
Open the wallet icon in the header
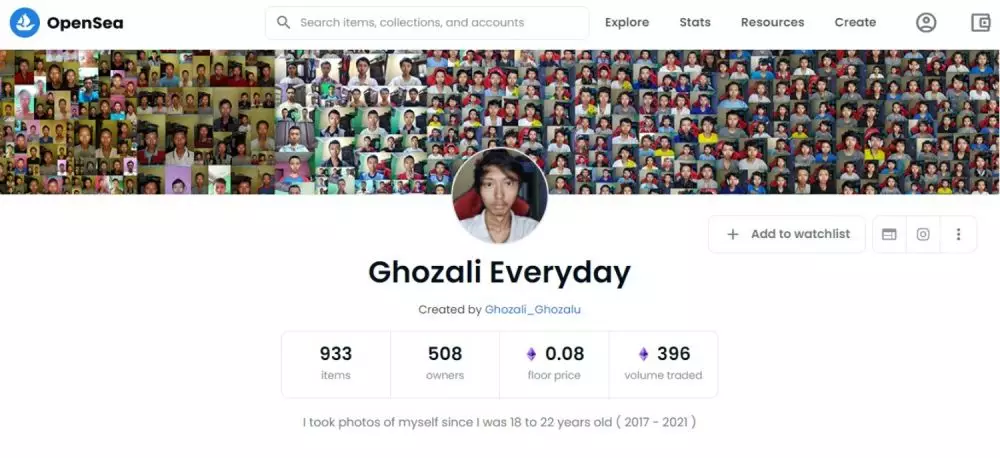coord(980,23)
